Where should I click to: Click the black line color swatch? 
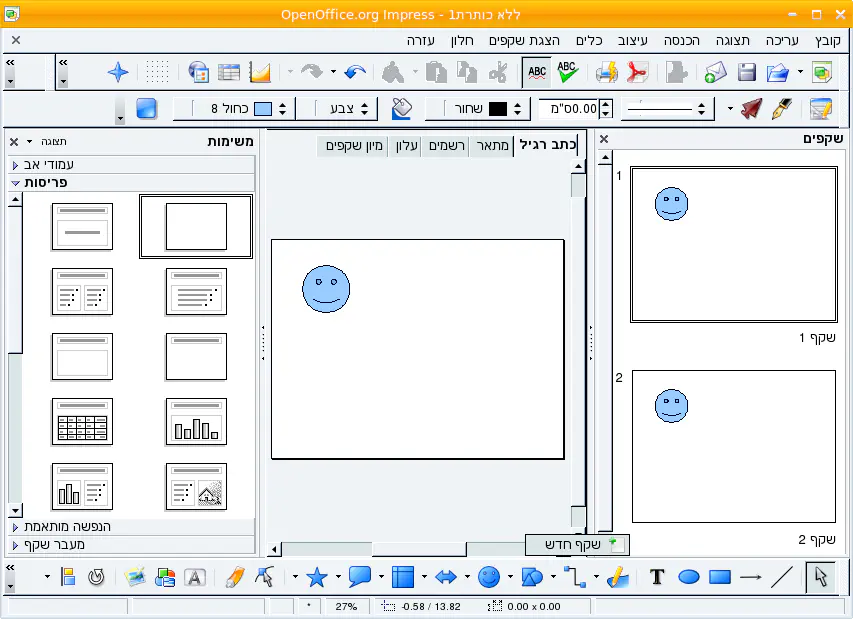coord(497,108)
